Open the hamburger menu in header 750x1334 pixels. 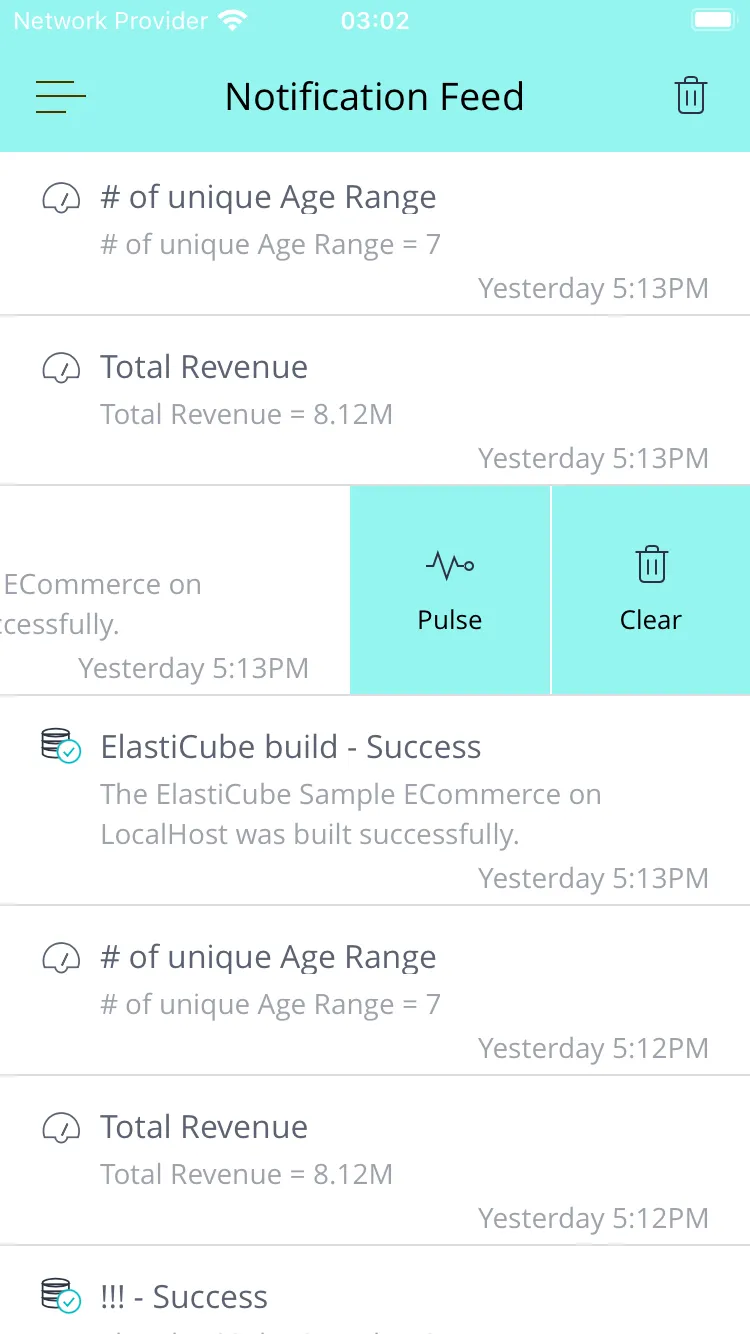61,97
